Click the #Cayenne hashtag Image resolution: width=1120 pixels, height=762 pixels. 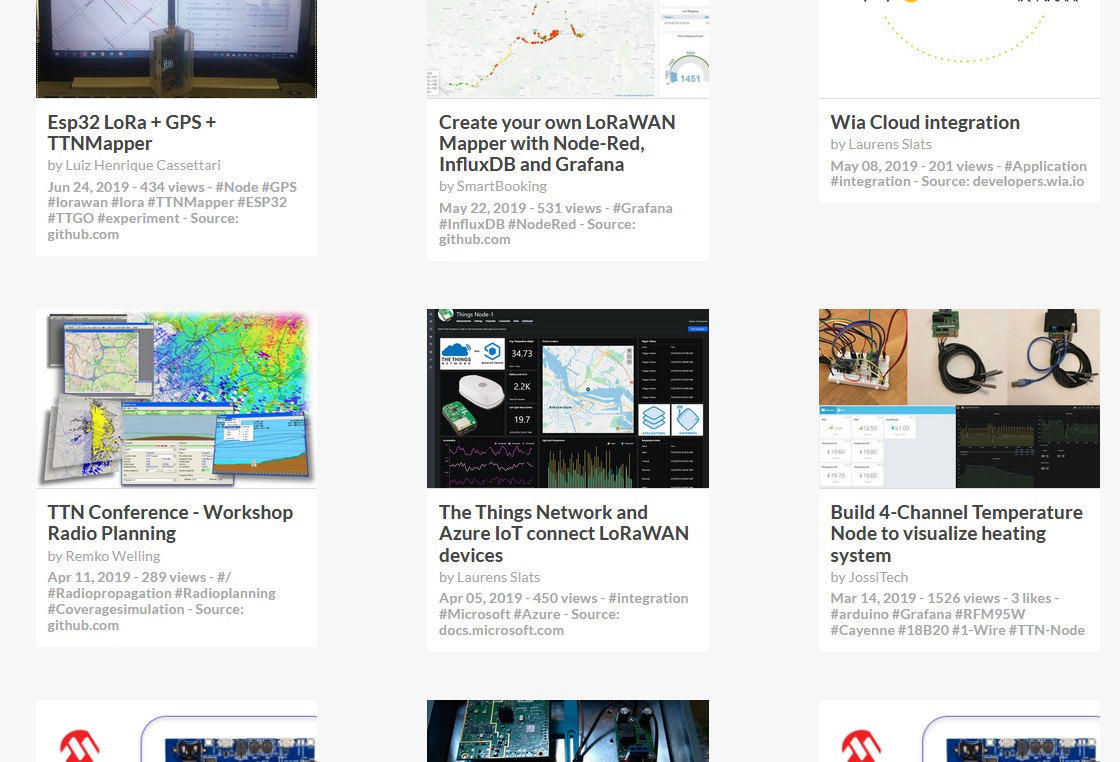[862, 630]
